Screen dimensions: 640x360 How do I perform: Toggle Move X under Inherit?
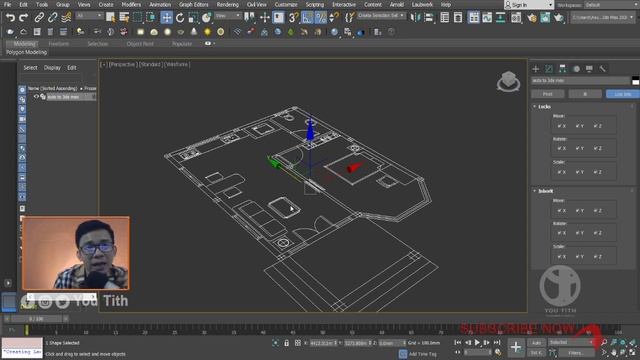click(562, 211)
